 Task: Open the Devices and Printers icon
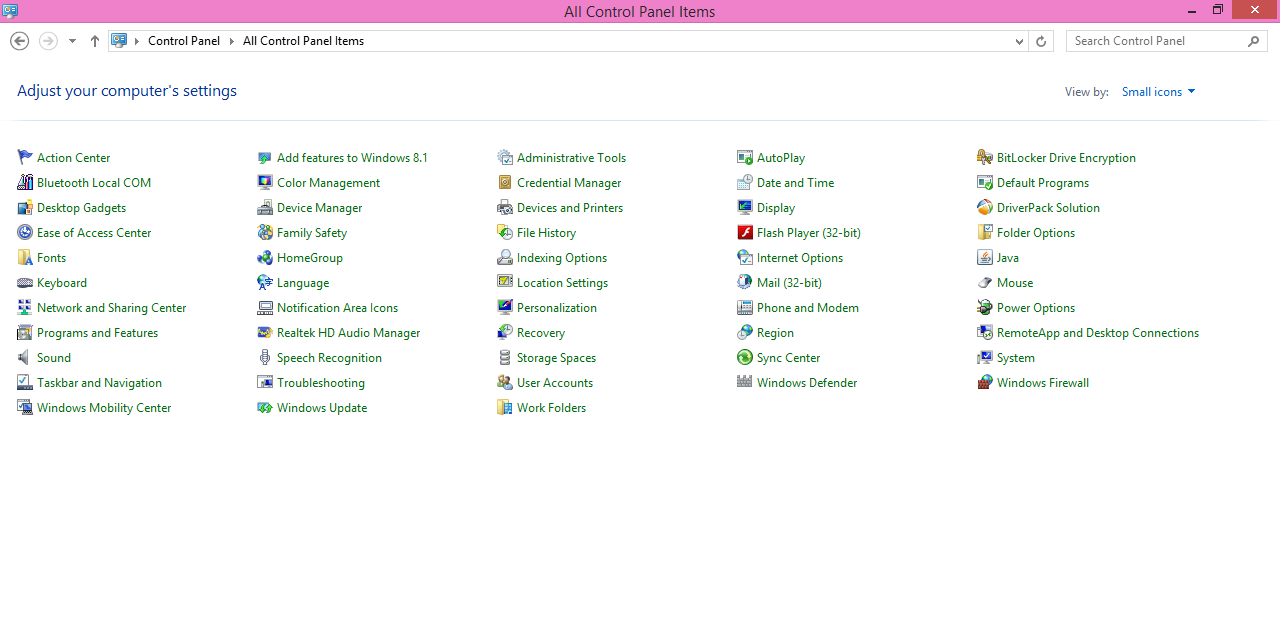[505, 207]
